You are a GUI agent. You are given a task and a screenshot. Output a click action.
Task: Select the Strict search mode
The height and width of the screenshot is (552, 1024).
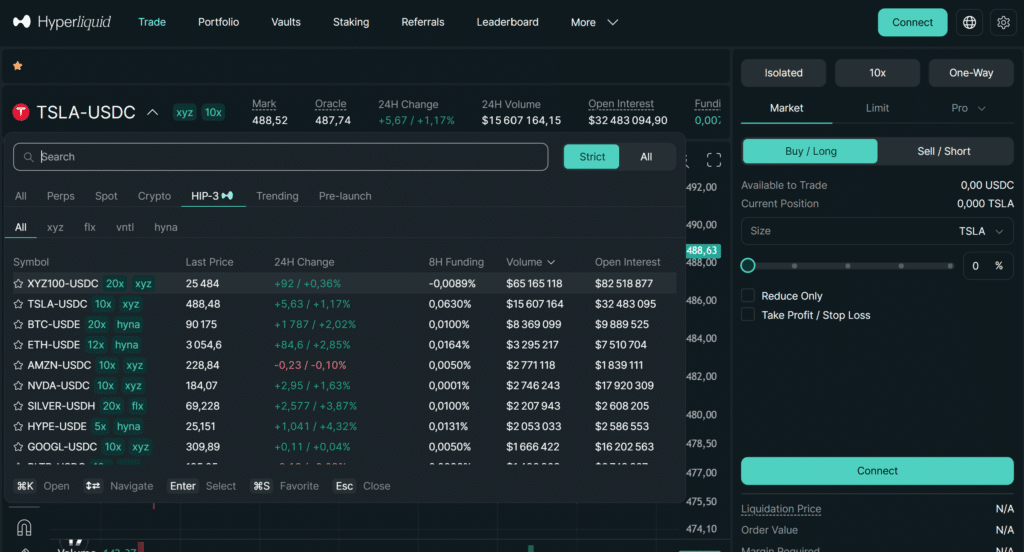coord(592,157)
